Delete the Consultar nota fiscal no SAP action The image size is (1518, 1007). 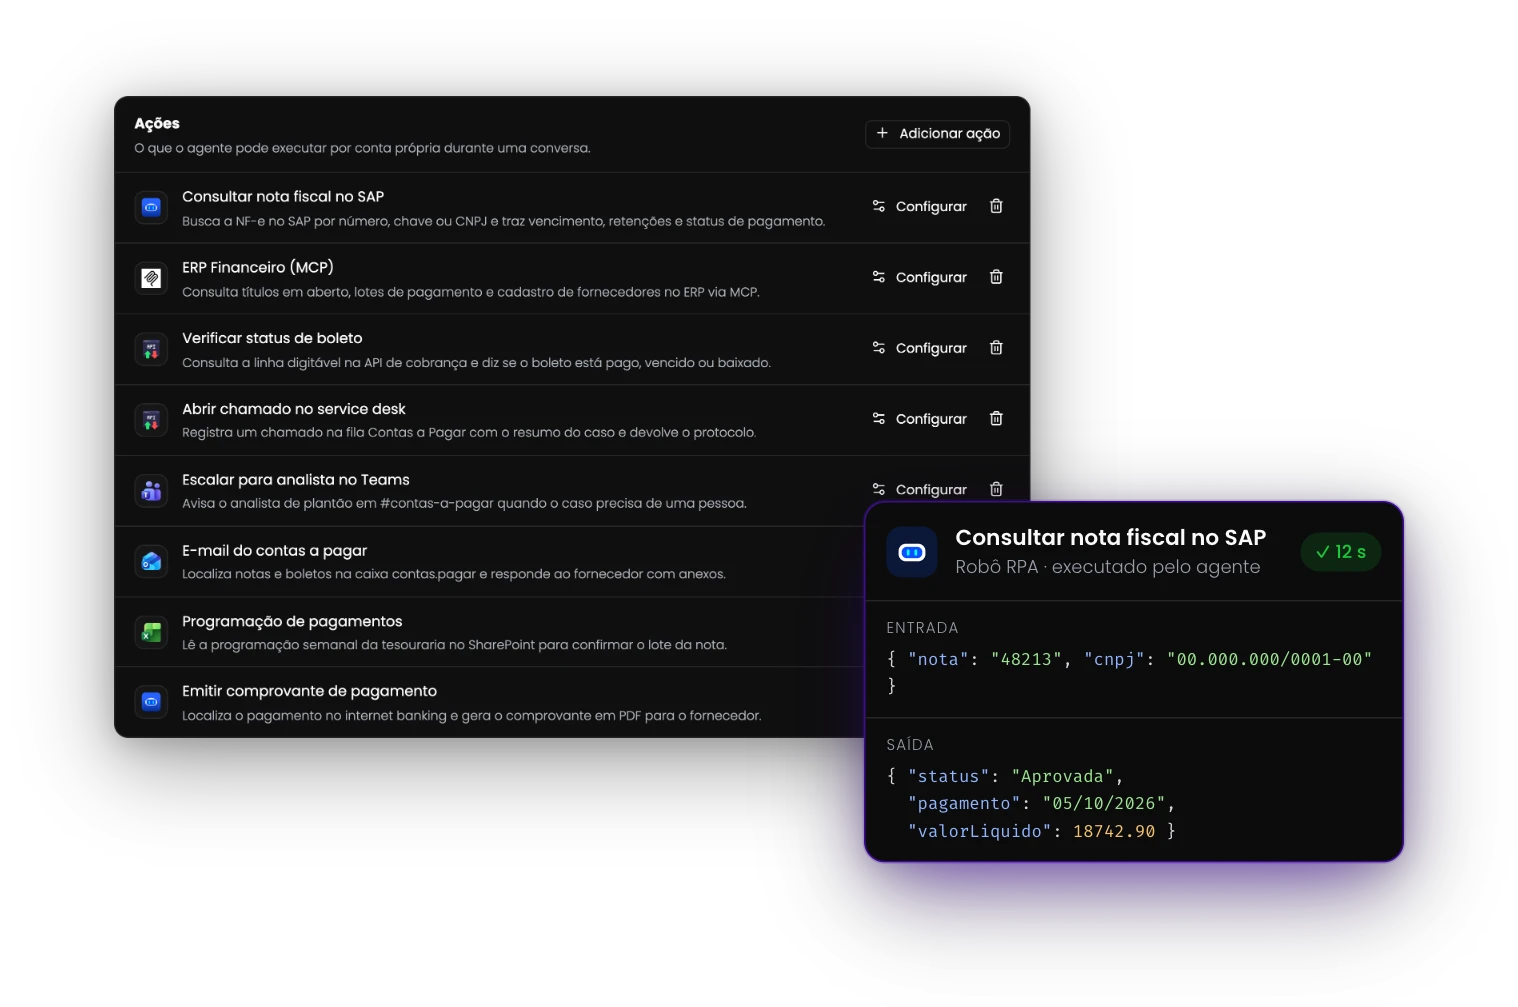996,206
